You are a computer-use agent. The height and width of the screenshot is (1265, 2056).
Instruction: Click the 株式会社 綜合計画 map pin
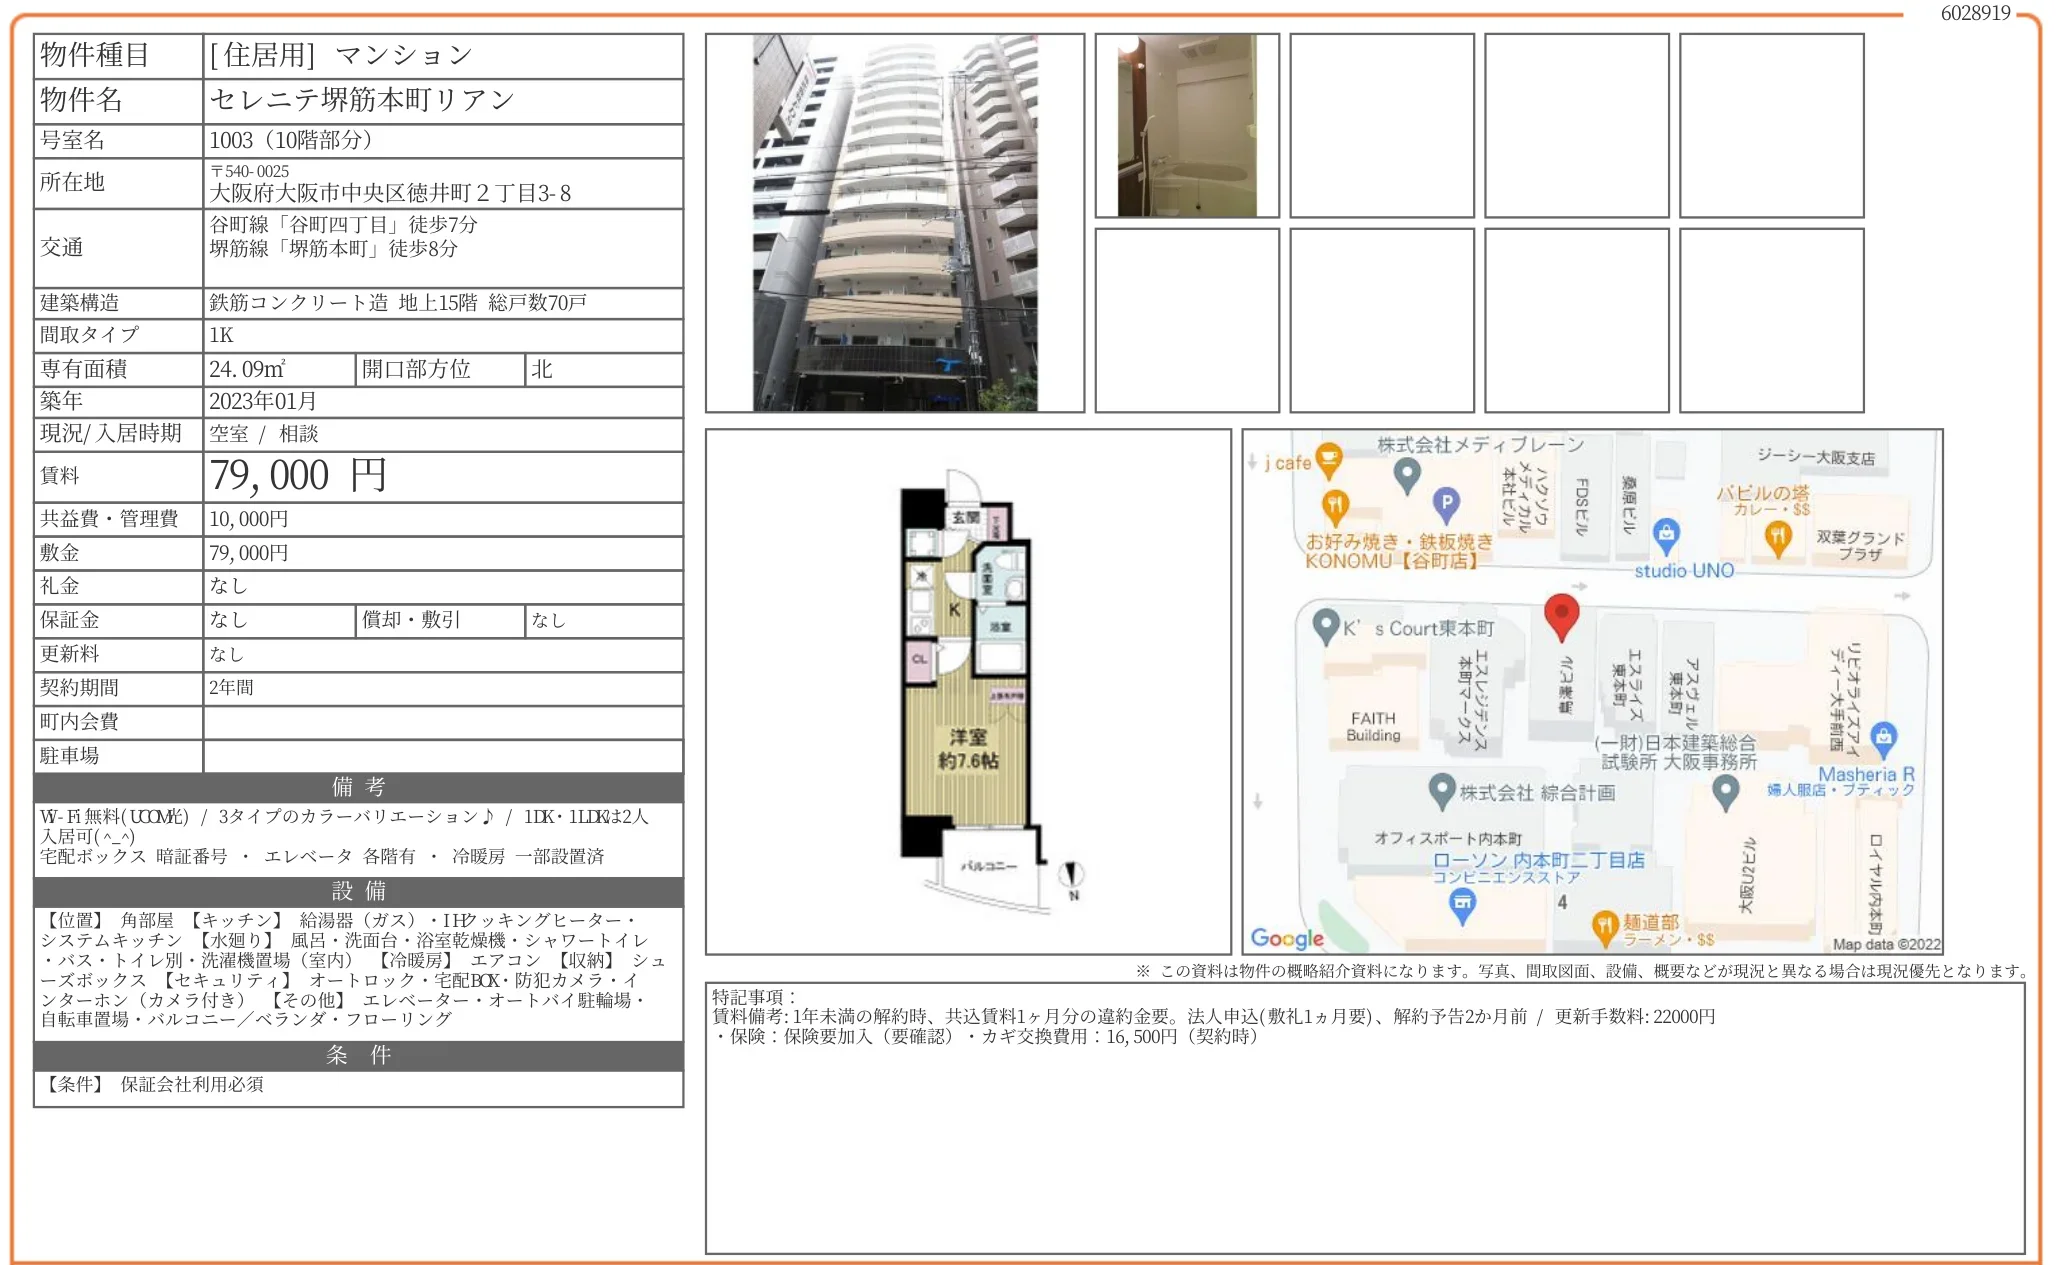point(1441,790)
